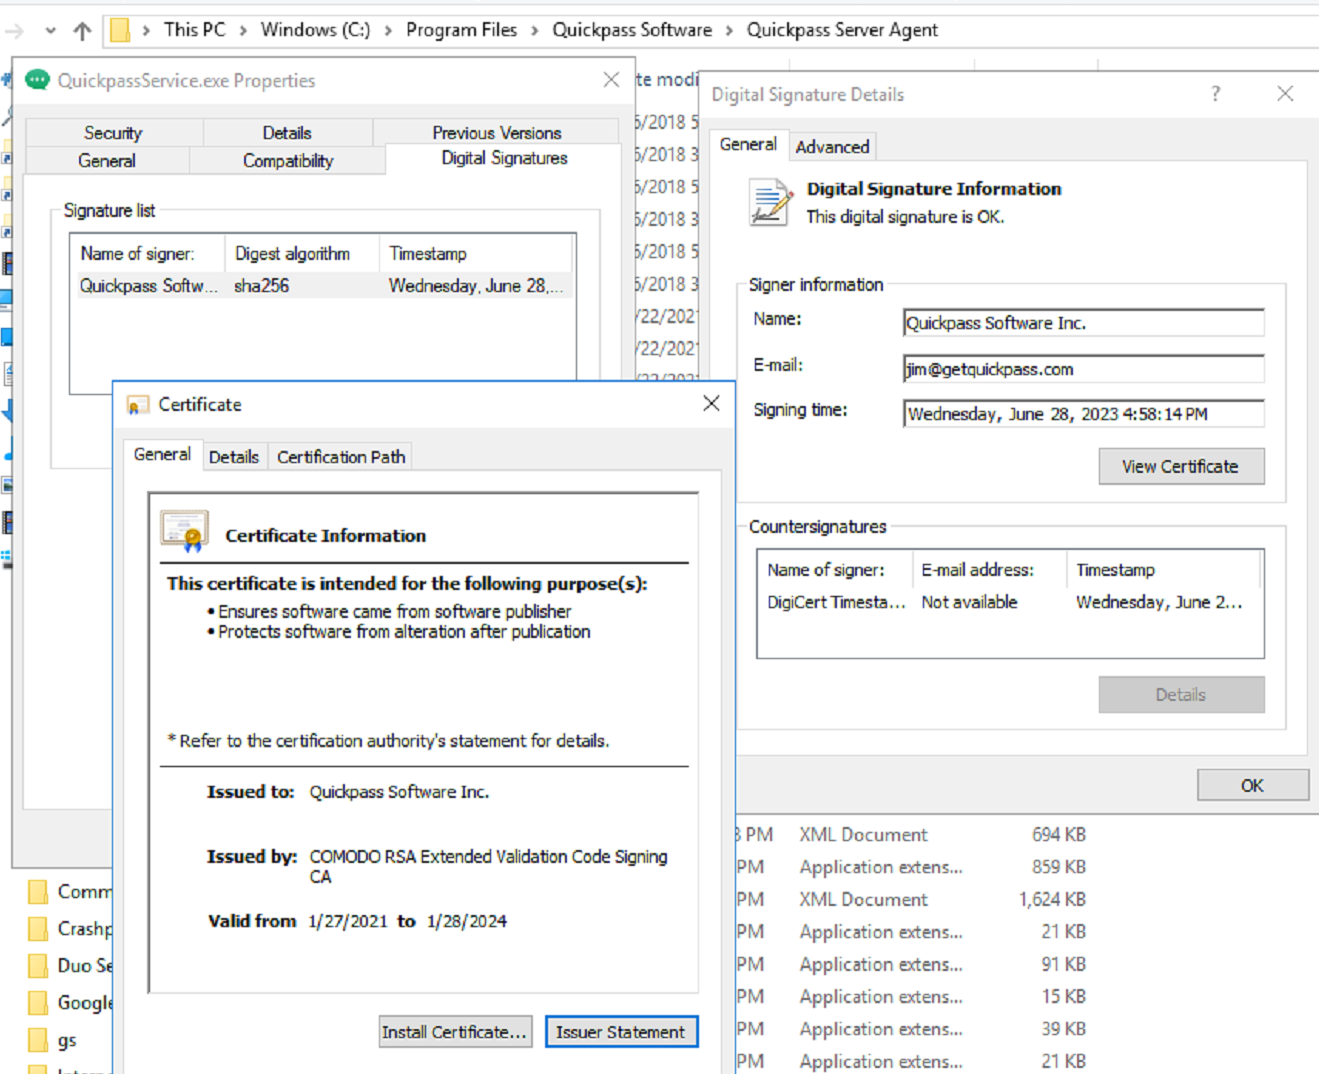Open recent locations dropdown chevron in Explorer
This screenshot has width=1319, height=1074.
(x=51, y=31)
